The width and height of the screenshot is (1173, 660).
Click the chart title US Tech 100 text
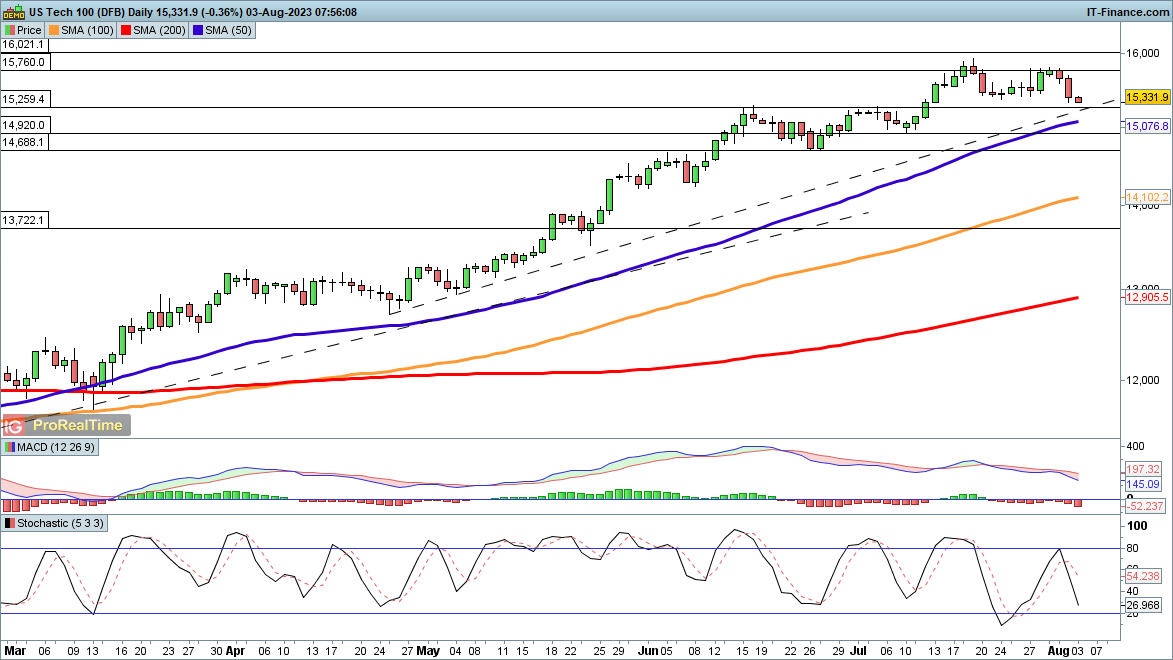tap(60, 12)
